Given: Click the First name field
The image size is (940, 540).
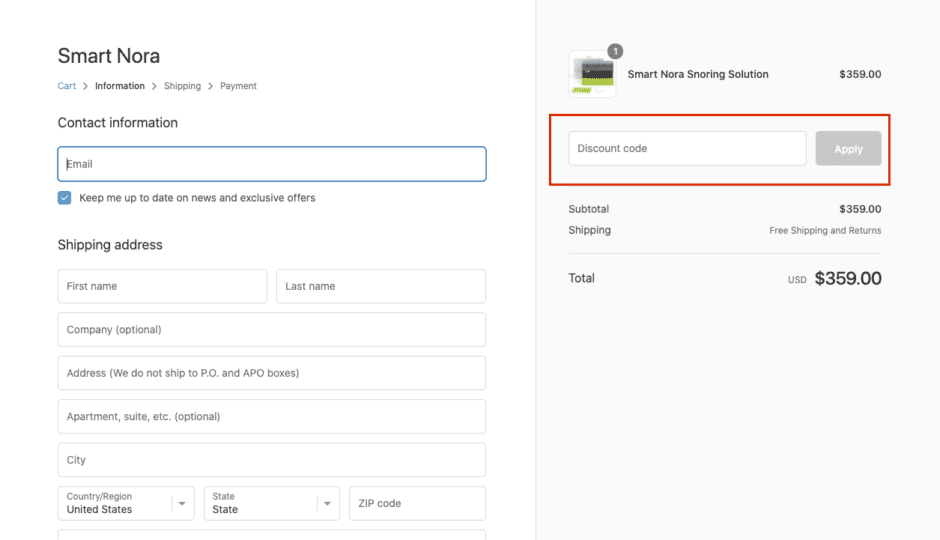Looking at the screenshot, I should pos(162,286).
